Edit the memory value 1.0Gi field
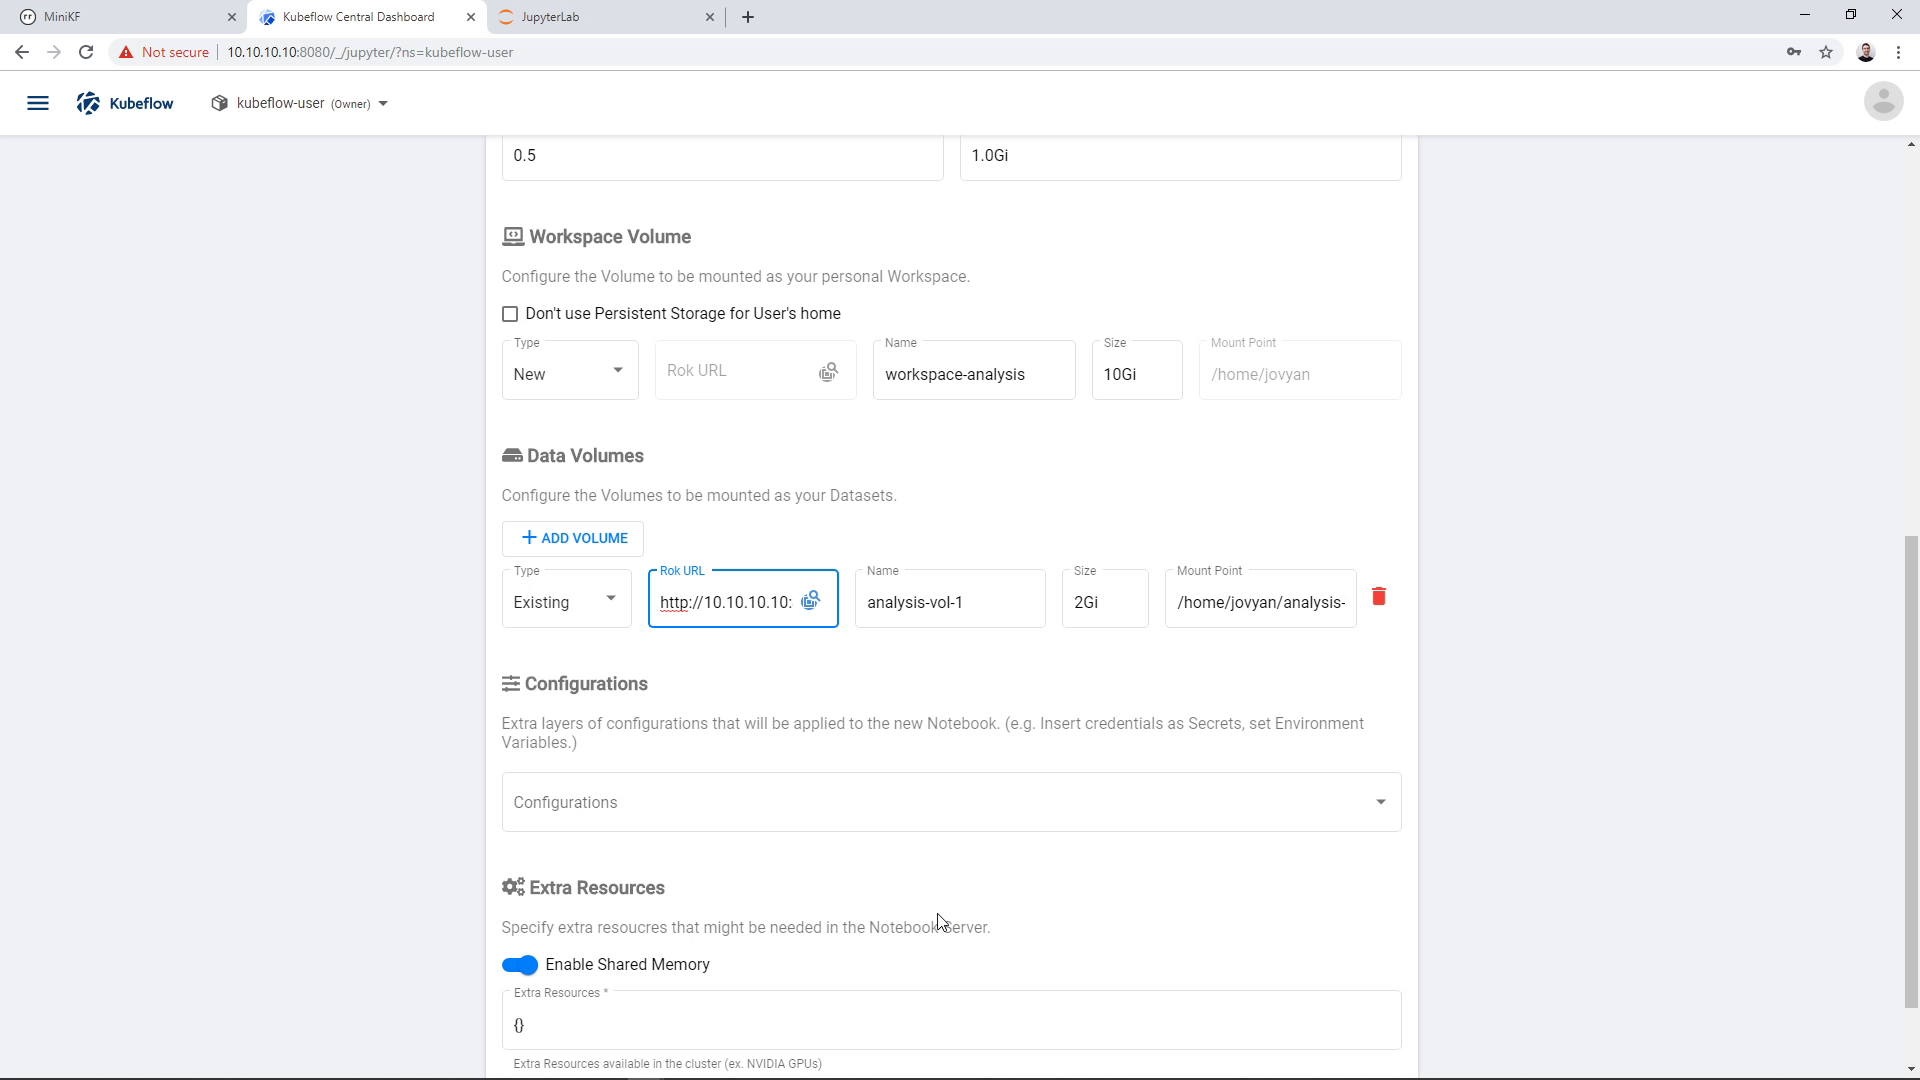 [x=1180, y=158]
